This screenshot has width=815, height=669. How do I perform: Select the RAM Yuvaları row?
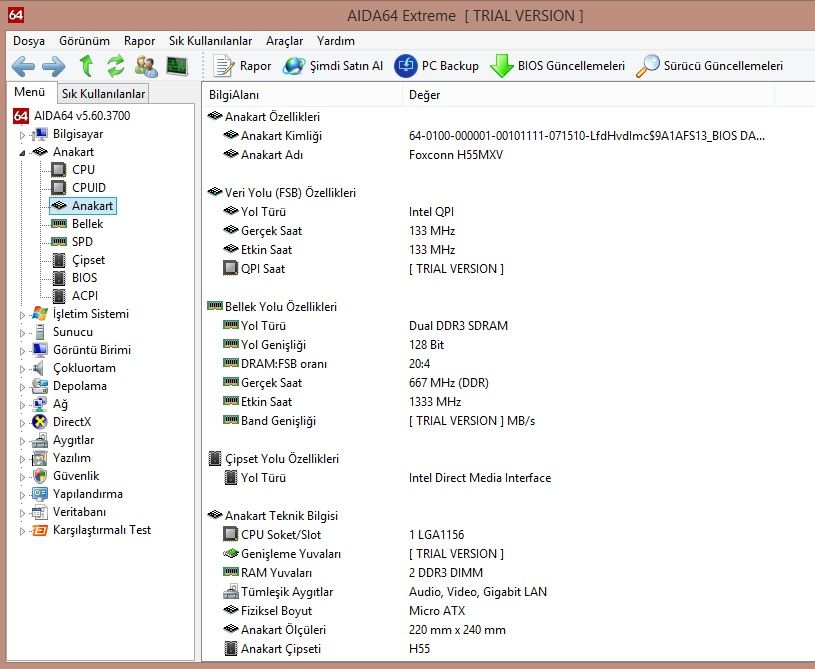point(508,572)
